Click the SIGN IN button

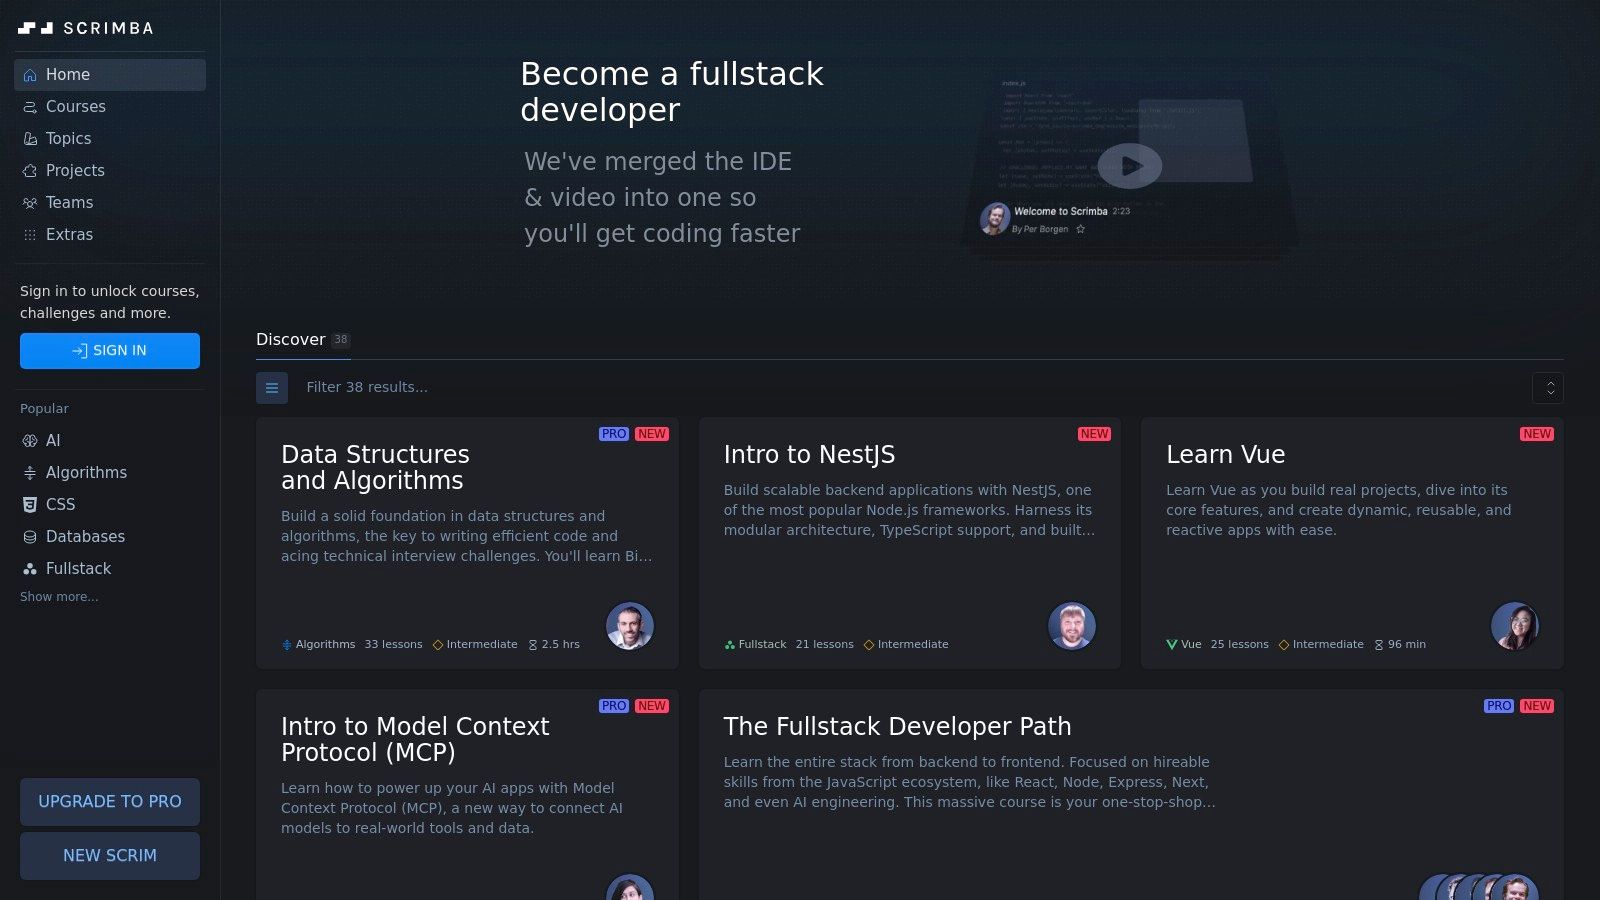coord(110,350)
